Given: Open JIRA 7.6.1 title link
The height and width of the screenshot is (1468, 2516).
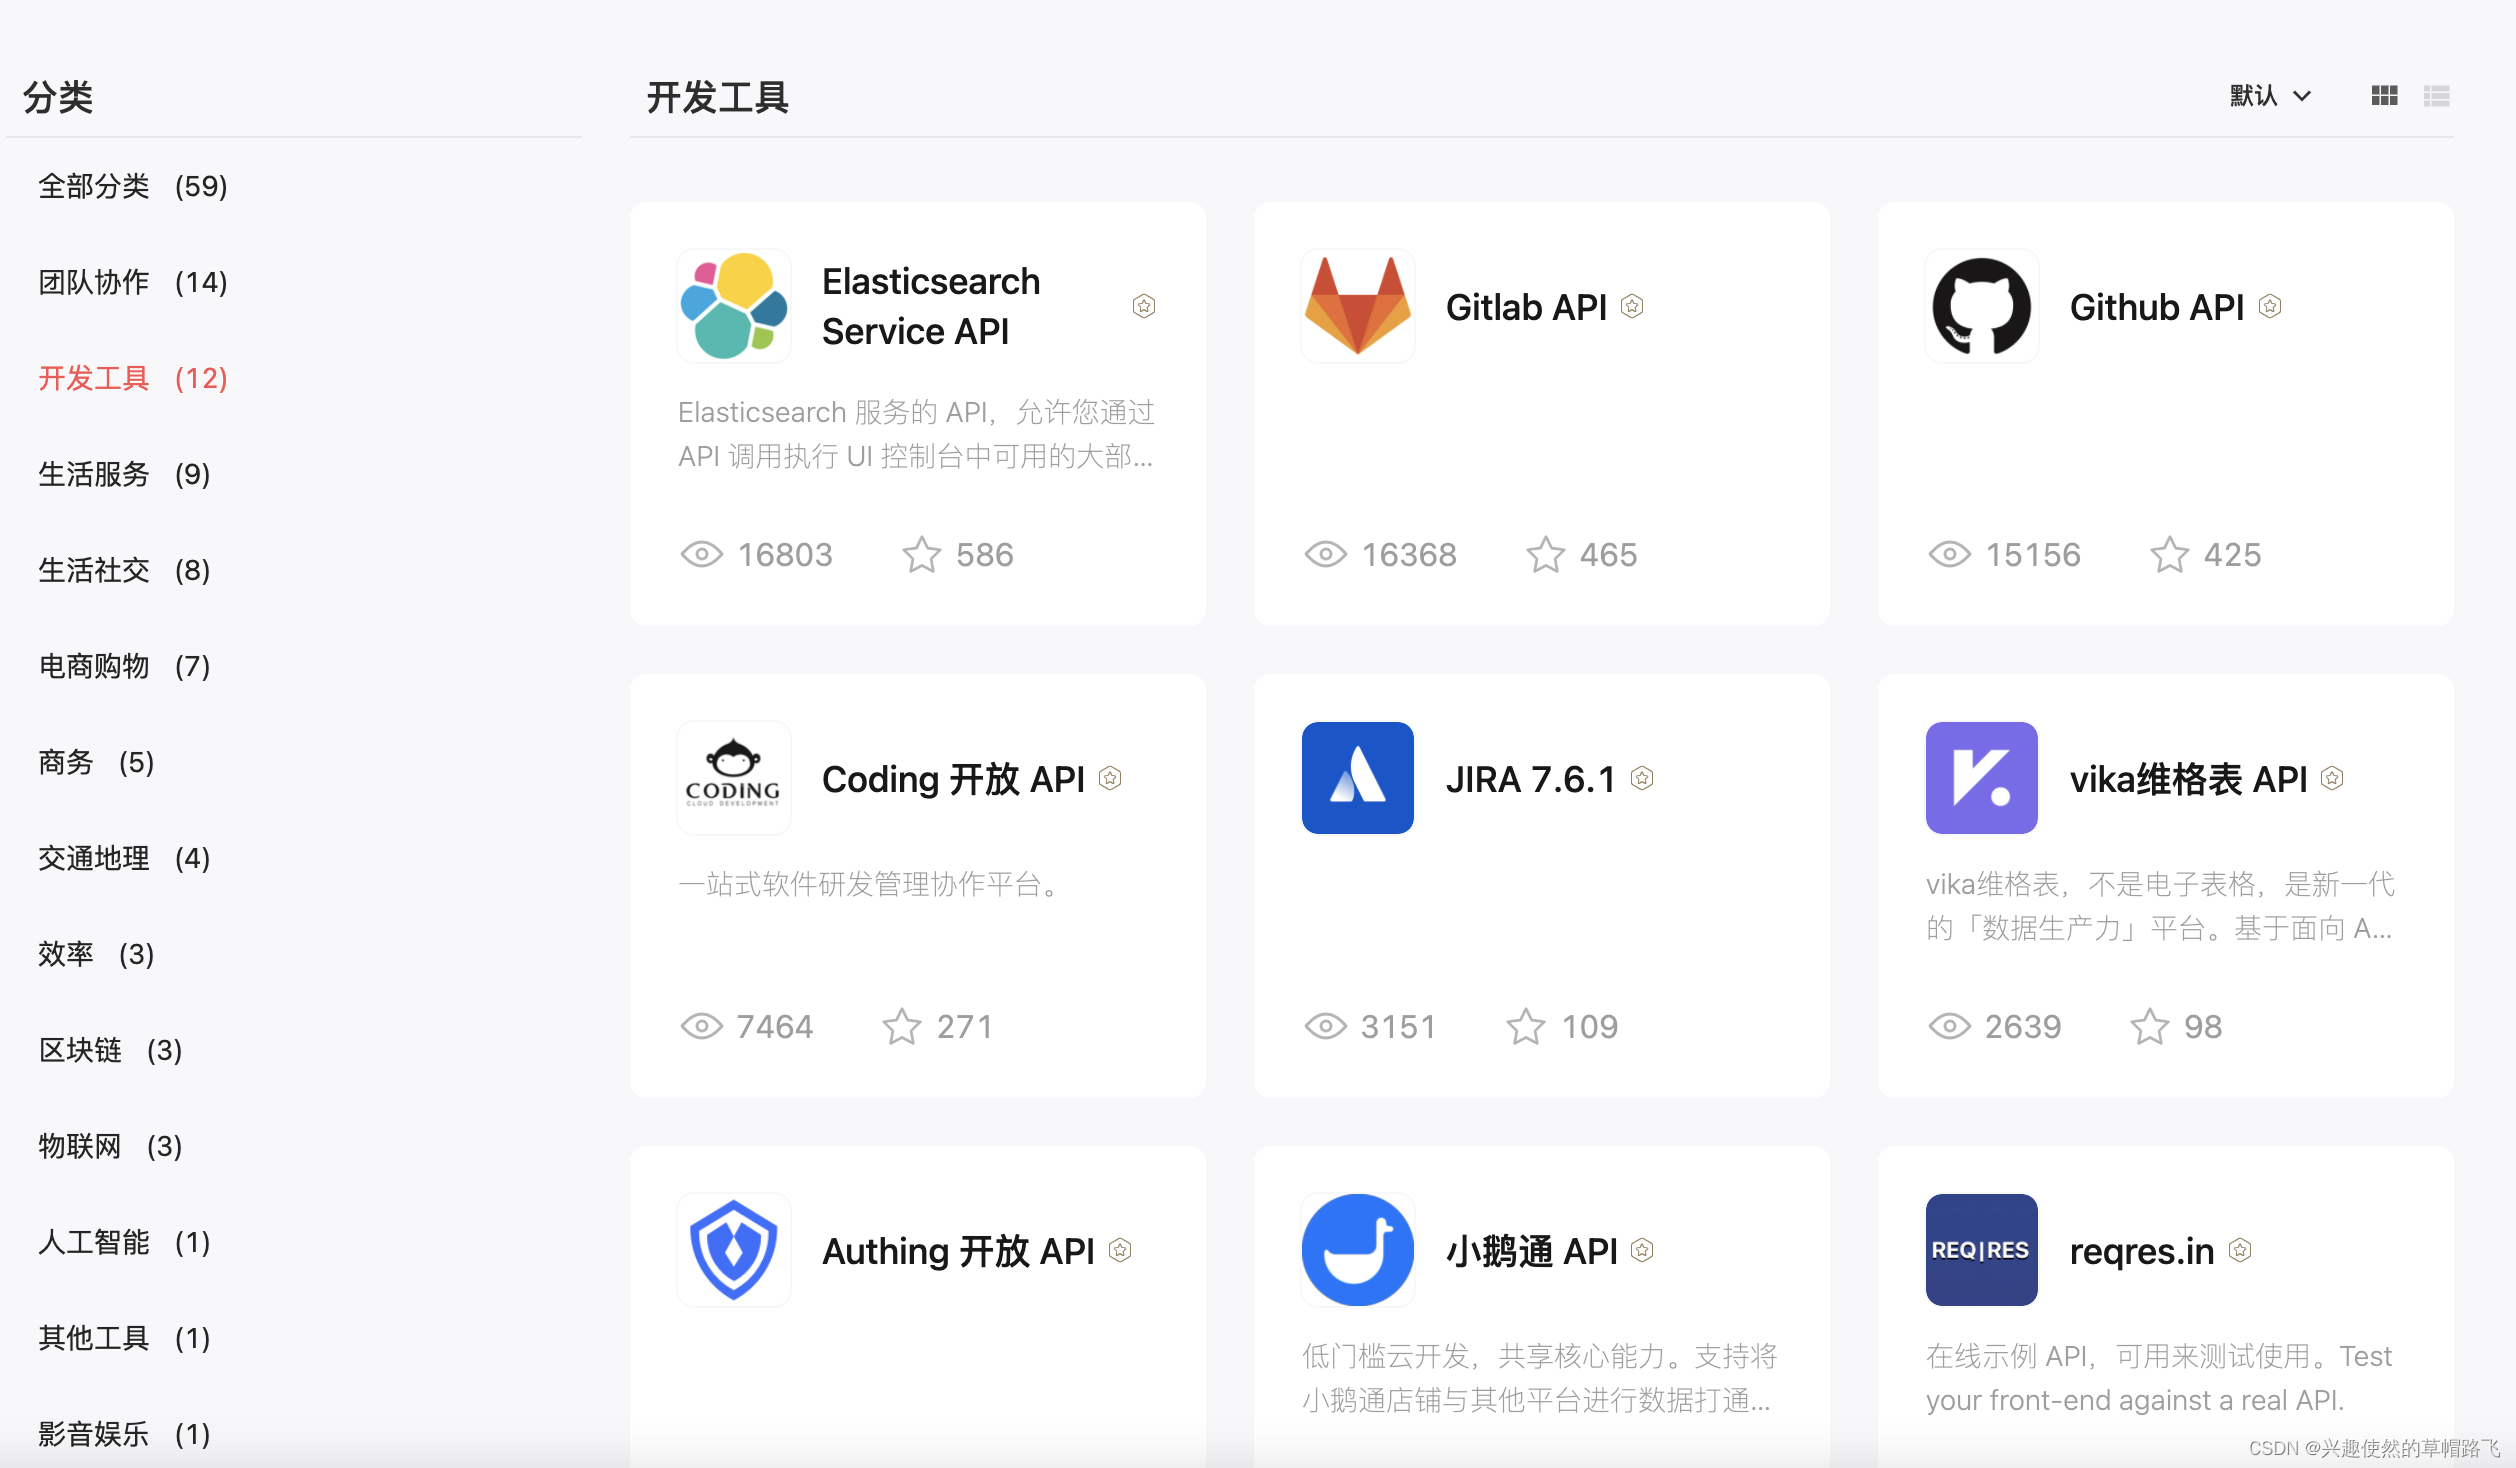Looking at the screenshot, I should (1531, 779).
